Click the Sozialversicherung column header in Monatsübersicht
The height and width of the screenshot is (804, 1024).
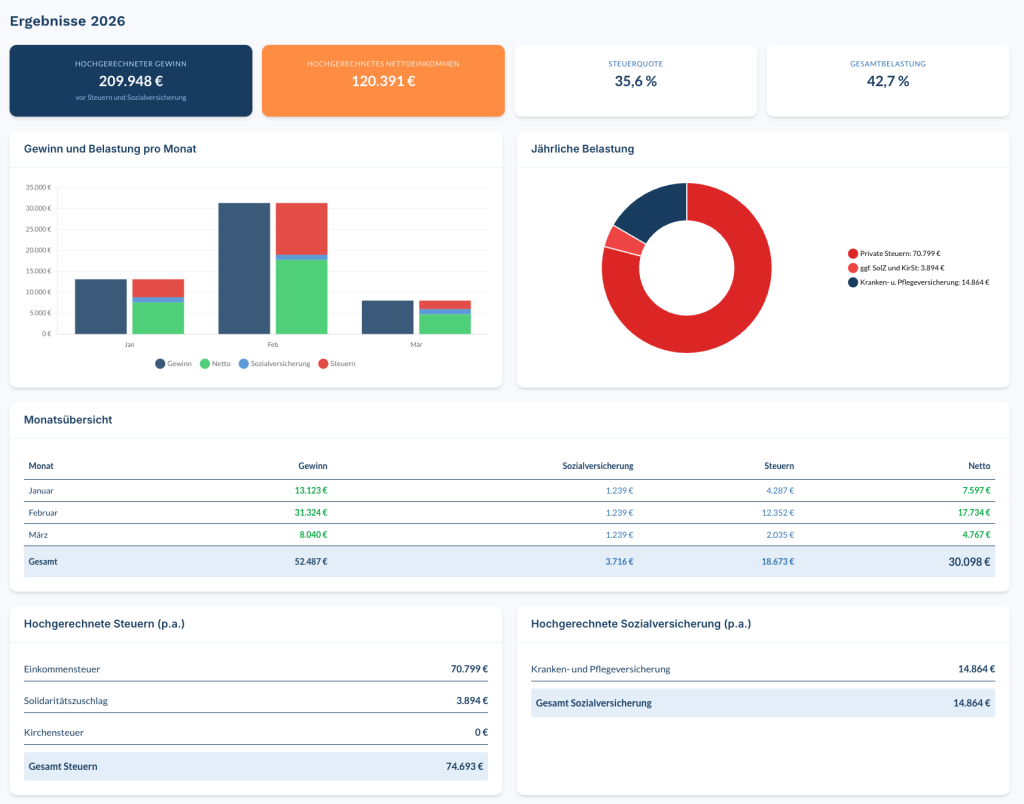(x=597, y=466)
